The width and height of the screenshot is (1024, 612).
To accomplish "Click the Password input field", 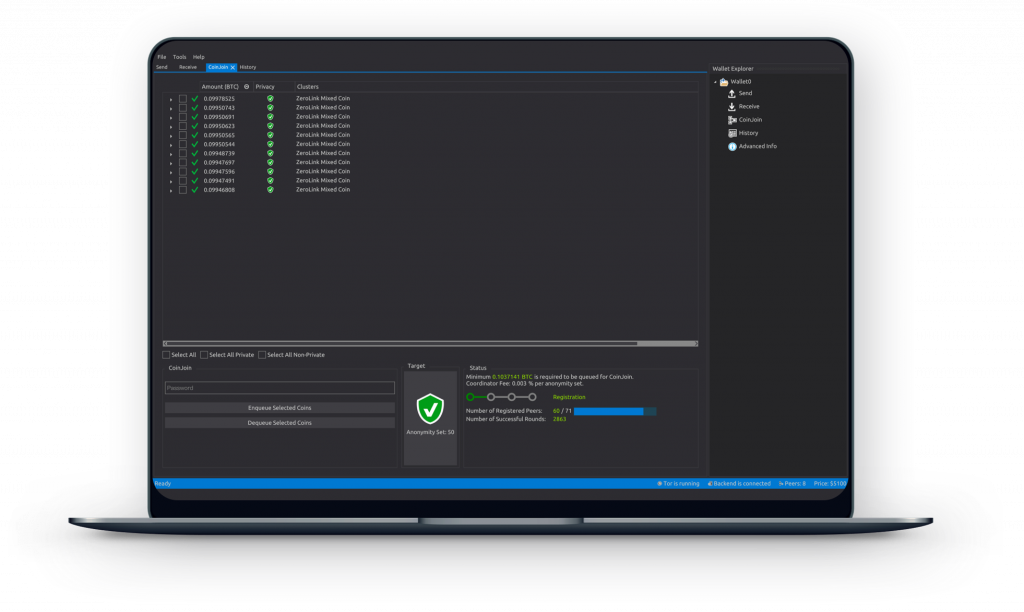I will coord(279,388).
